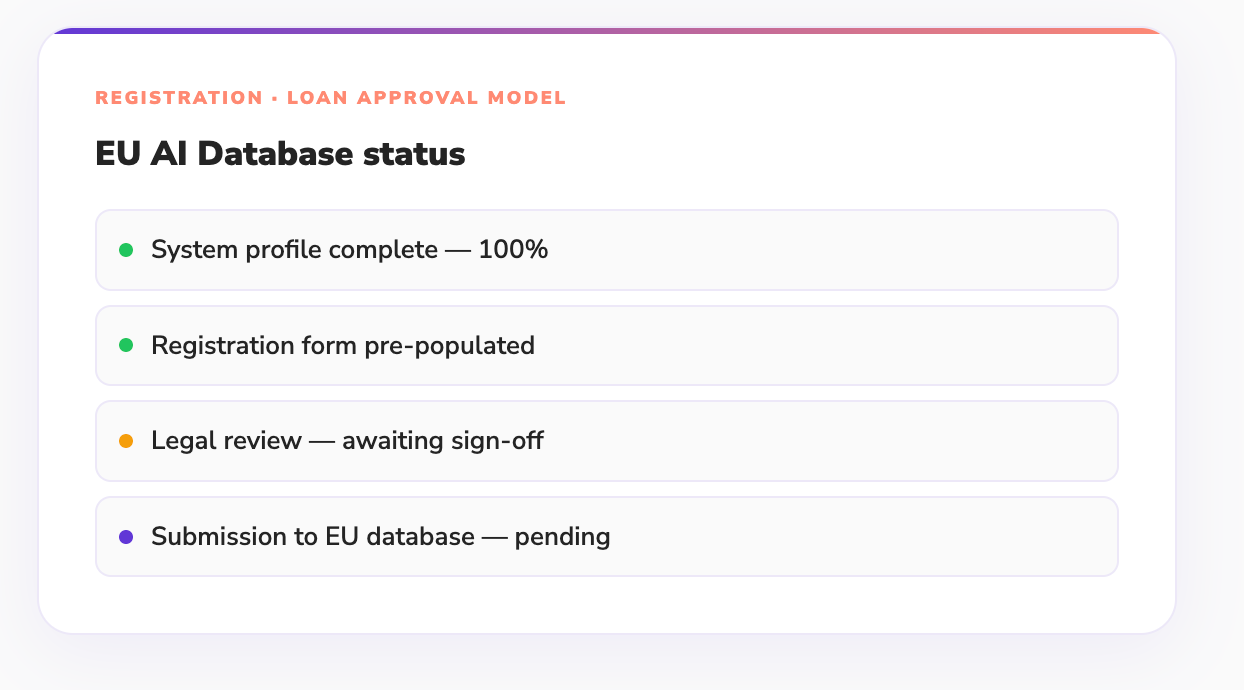Click the orange dot beside Legal review
1244x690 pixels.
(x=126, y=441)
